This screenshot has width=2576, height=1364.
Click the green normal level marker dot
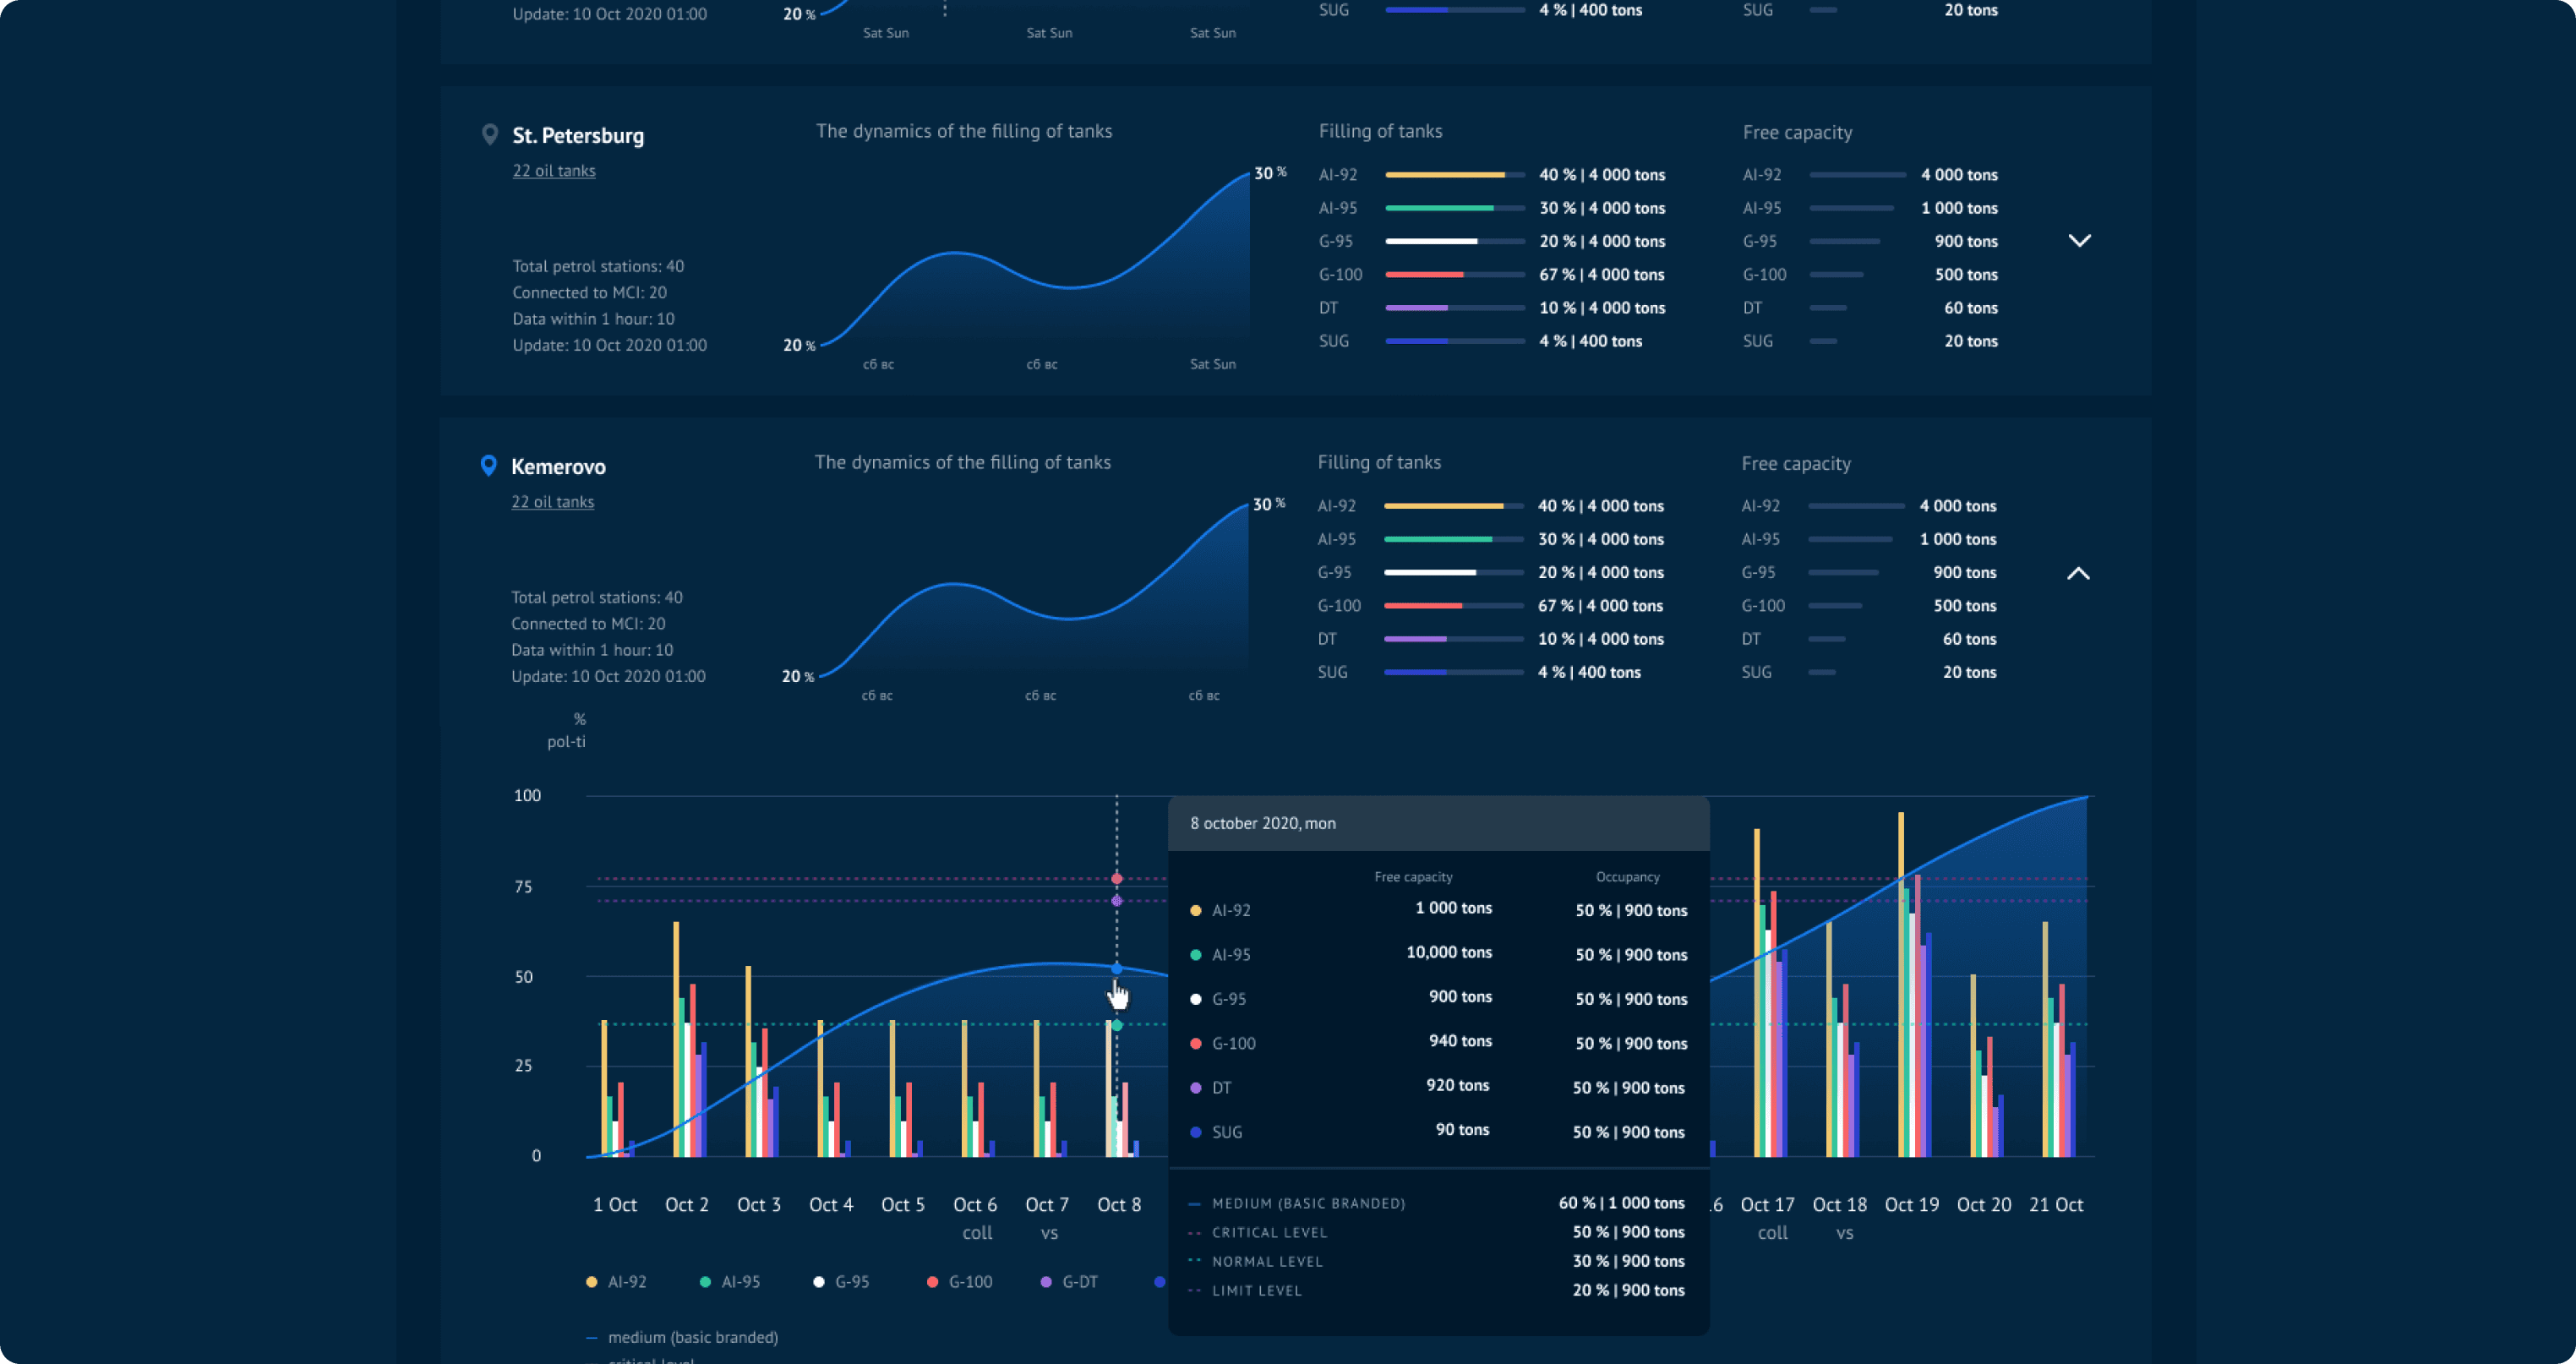tap(1117, 1025)
